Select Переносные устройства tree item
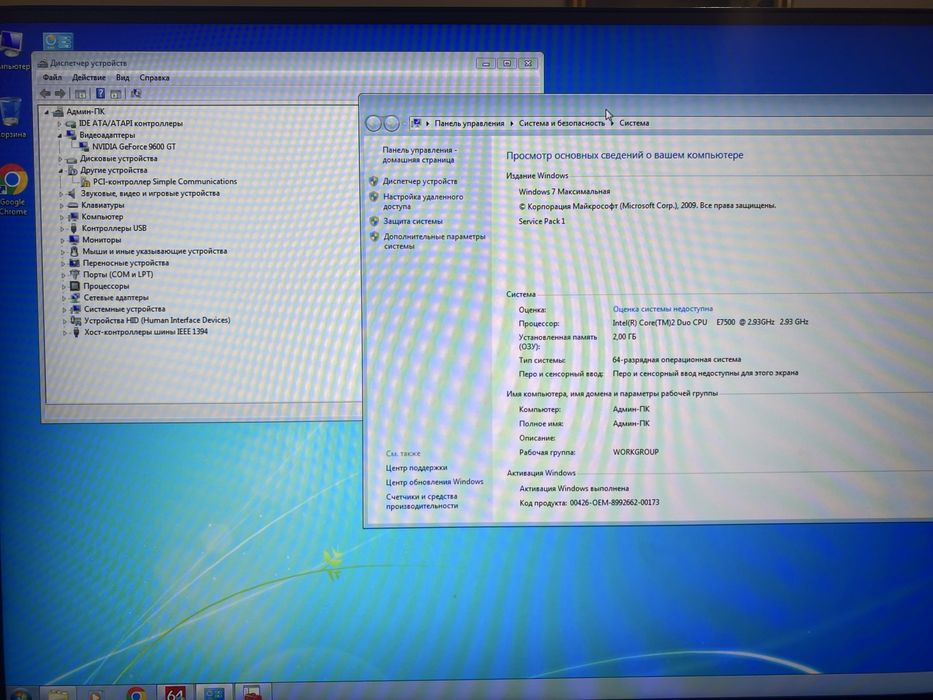 coord(126,263)
